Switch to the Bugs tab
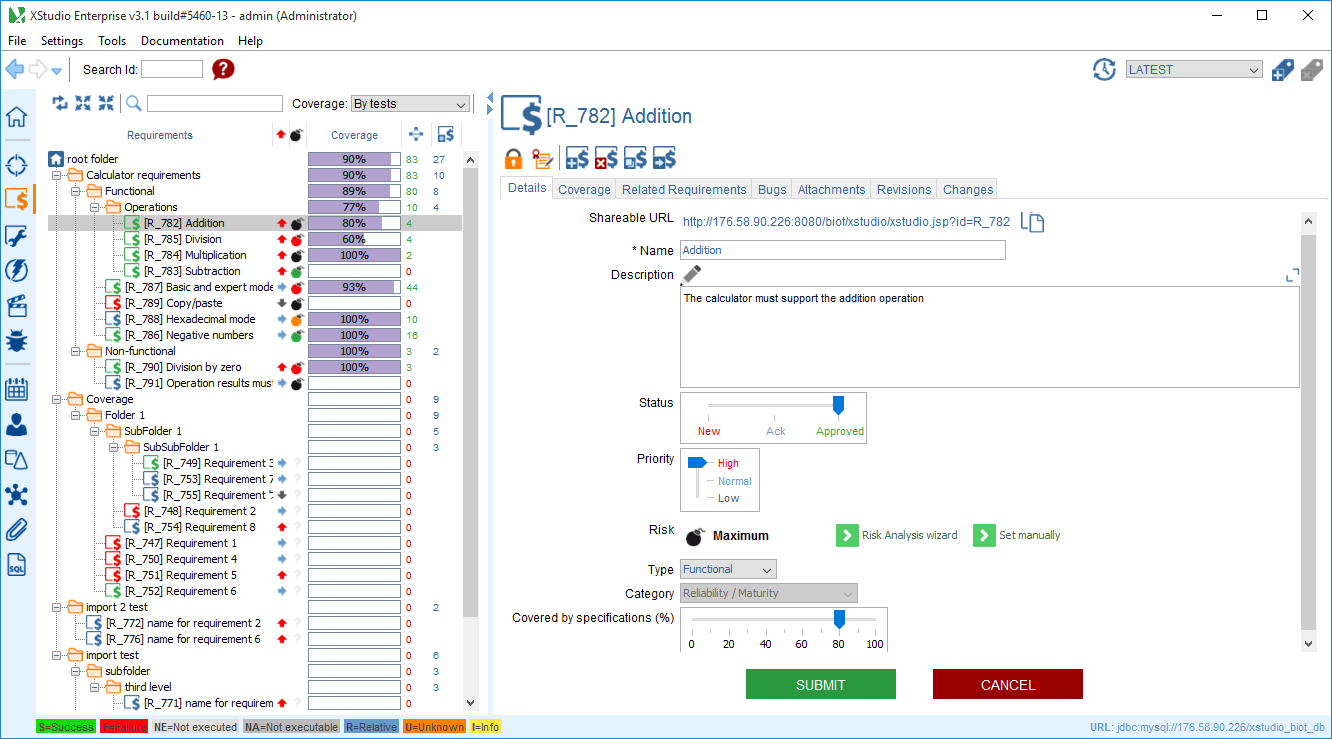 click(x=772, y=189)
